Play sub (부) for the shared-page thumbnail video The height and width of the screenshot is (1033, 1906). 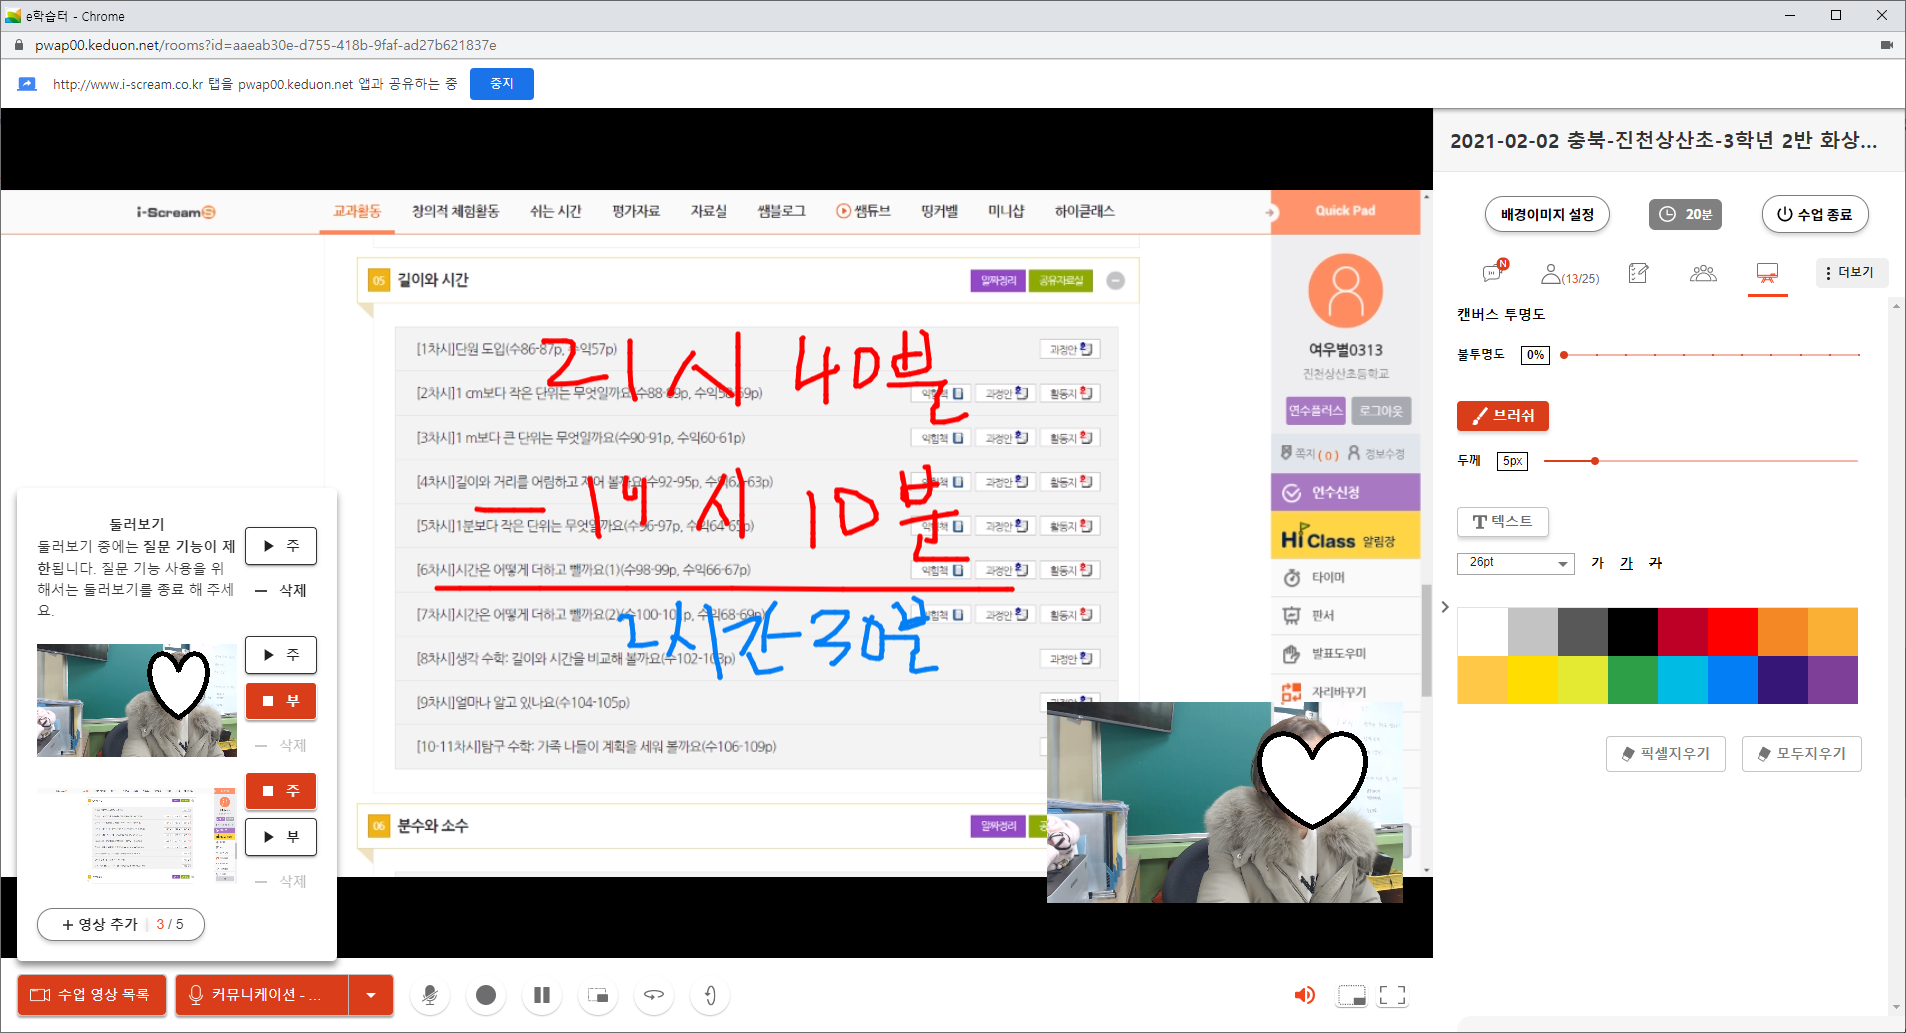(x=281, y=837)
